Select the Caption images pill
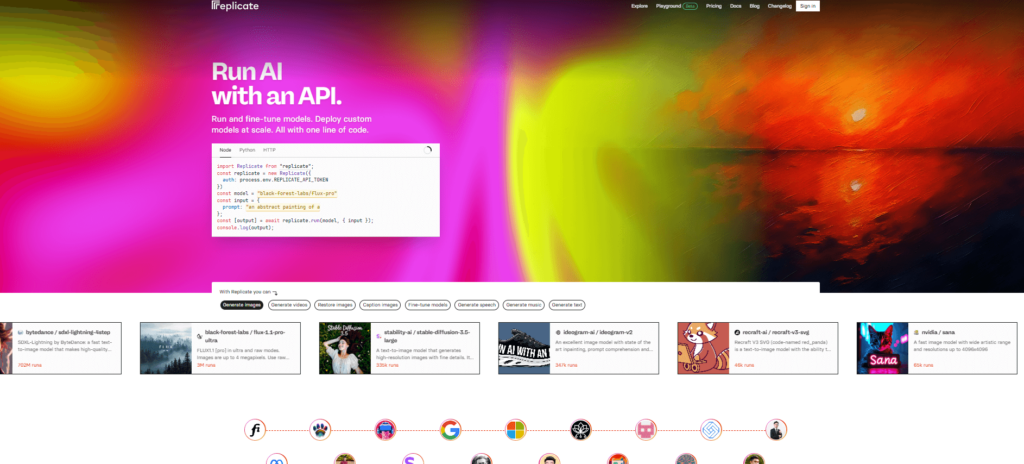Image resolution: width=1024 pixels, height=464 pixels. [x=380, y=305]
